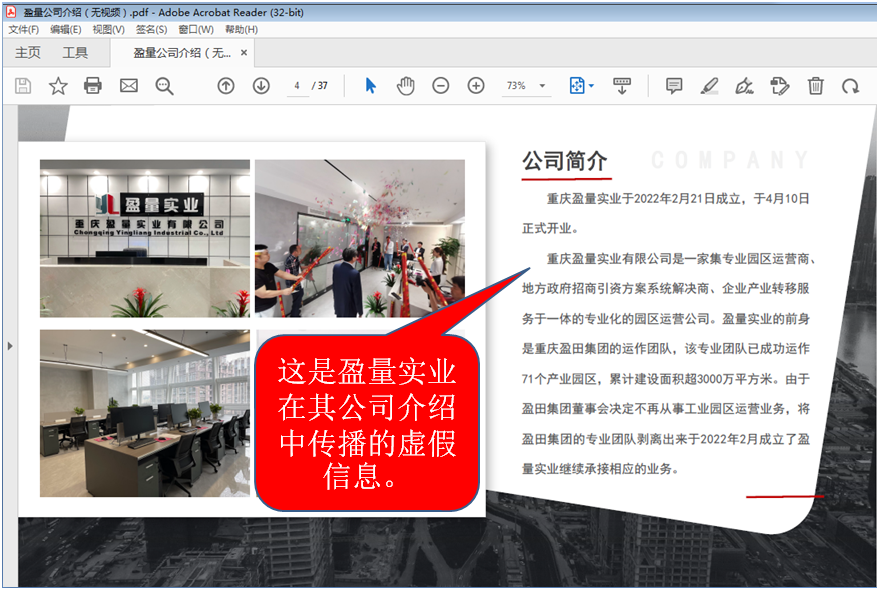Screen dimensions: 879x590
Task: Delete with the trash can icon
Action: pos(816,86)
